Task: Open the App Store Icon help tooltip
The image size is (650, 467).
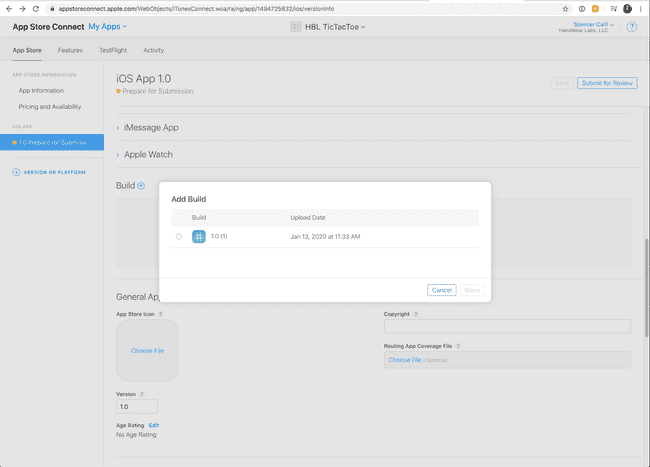Action: [160, 314]
